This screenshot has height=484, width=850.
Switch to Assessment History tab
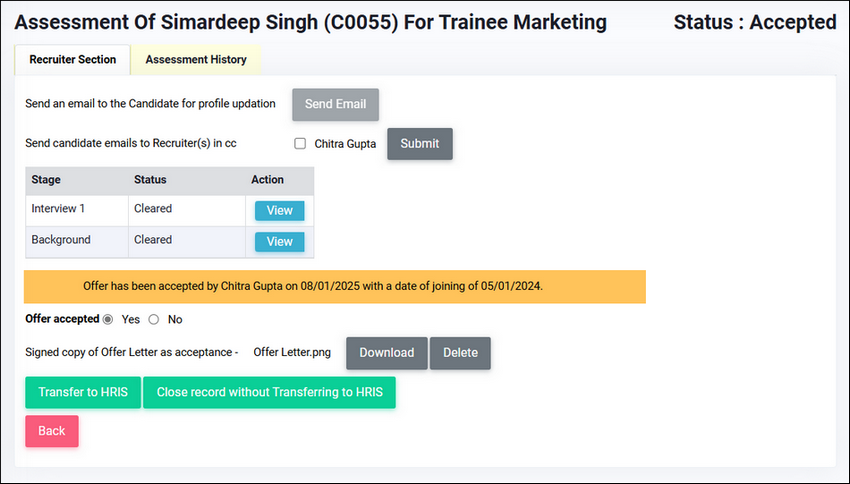(x=196, y=60)
